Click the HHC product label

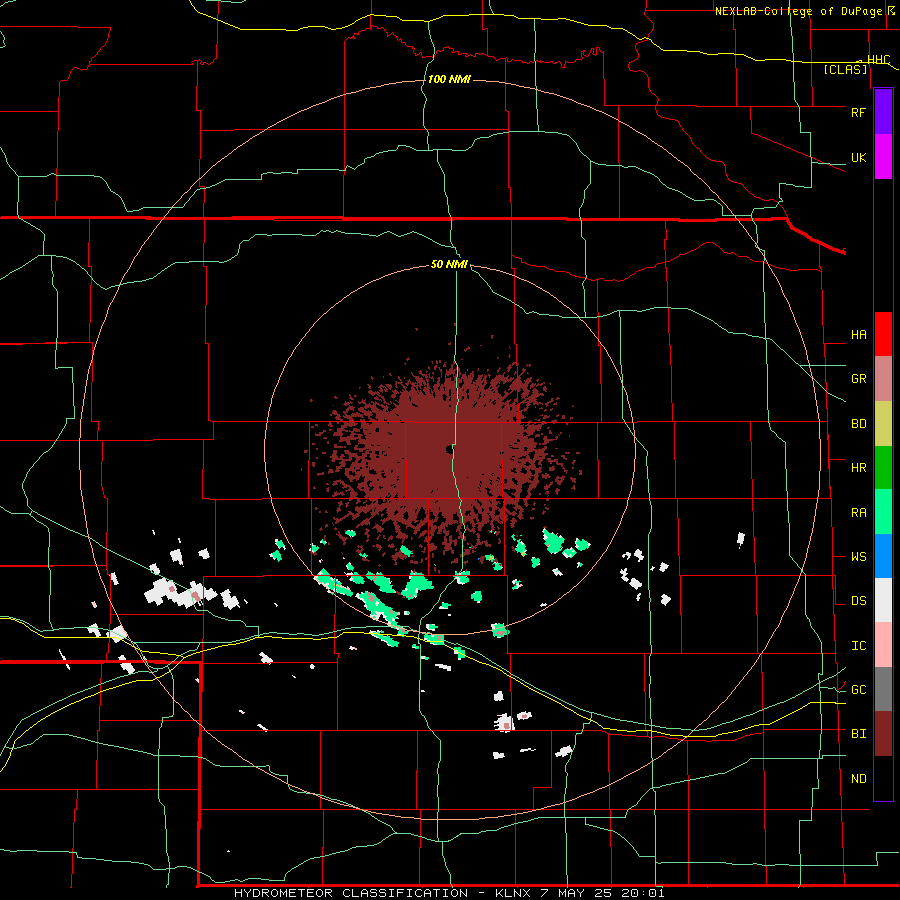point(878,60)
